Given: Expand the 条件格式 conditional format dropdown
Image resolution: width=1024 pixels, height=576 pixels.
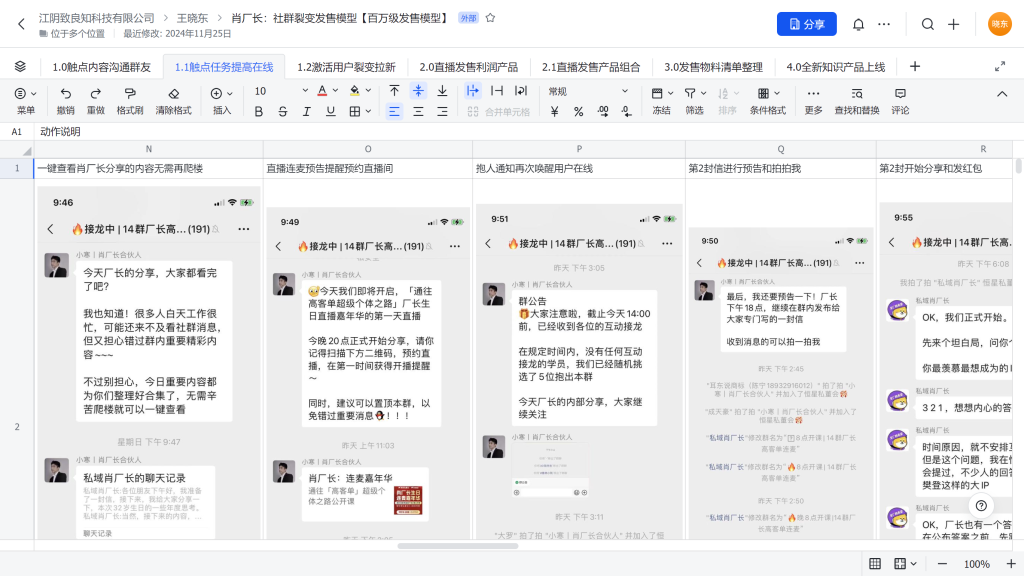Looking at the screenshot, I should pos(776,93).
